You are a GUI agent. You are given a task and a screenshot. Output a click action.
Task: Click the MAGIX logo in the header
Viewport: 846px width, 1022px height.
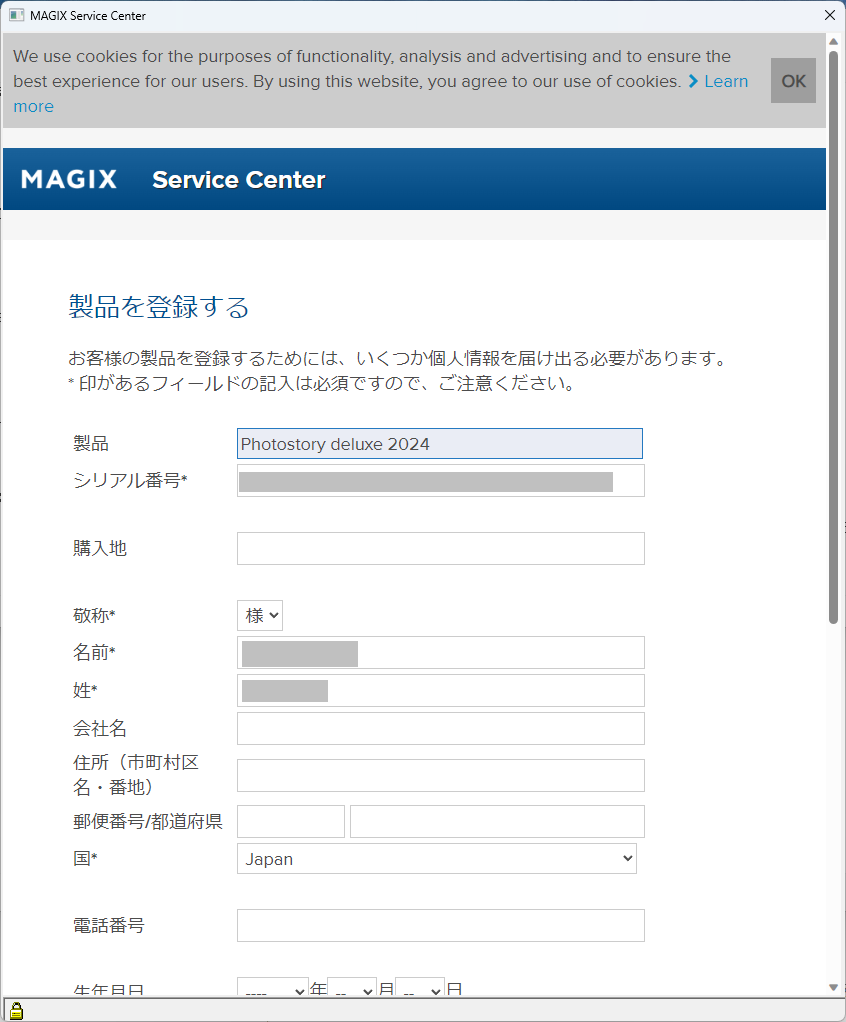[69, 179]
